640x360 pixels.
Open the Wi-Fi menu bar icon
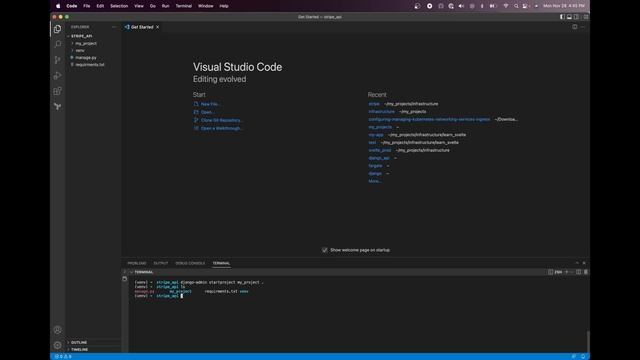pos(506,6)
